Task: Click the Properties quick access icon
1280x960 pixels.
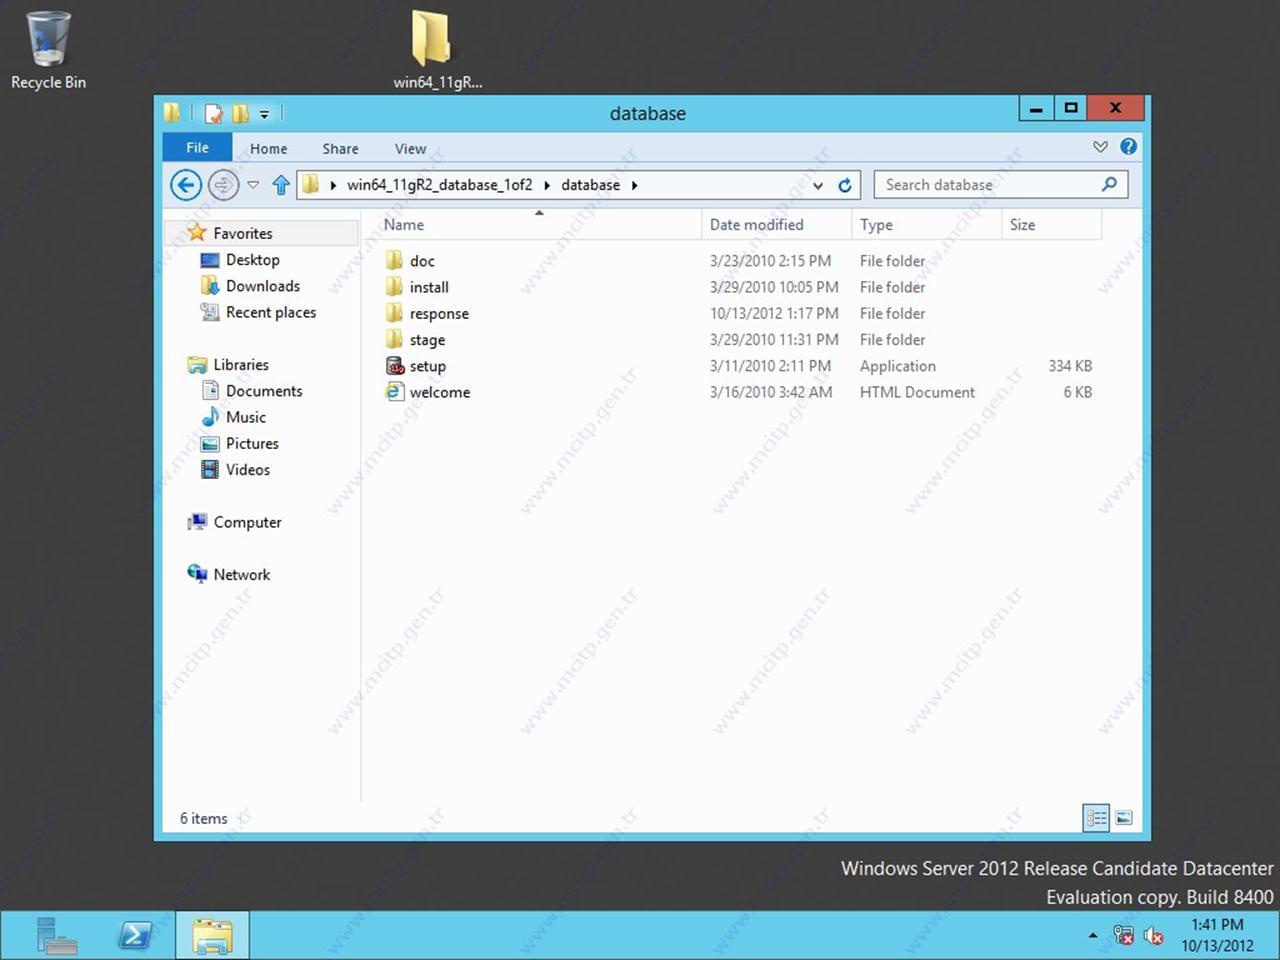Action: [214, 113]
